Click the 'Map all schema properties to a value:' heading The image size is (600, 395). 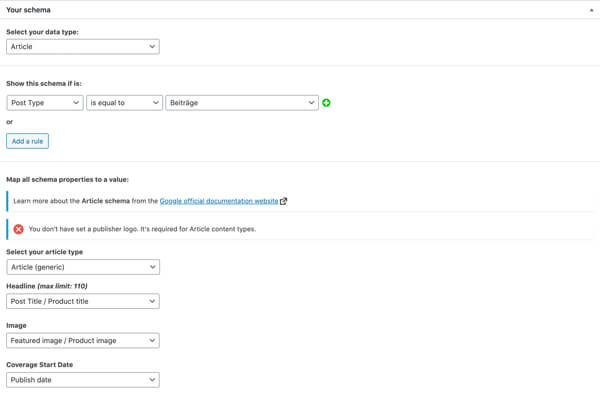[67, 180]
